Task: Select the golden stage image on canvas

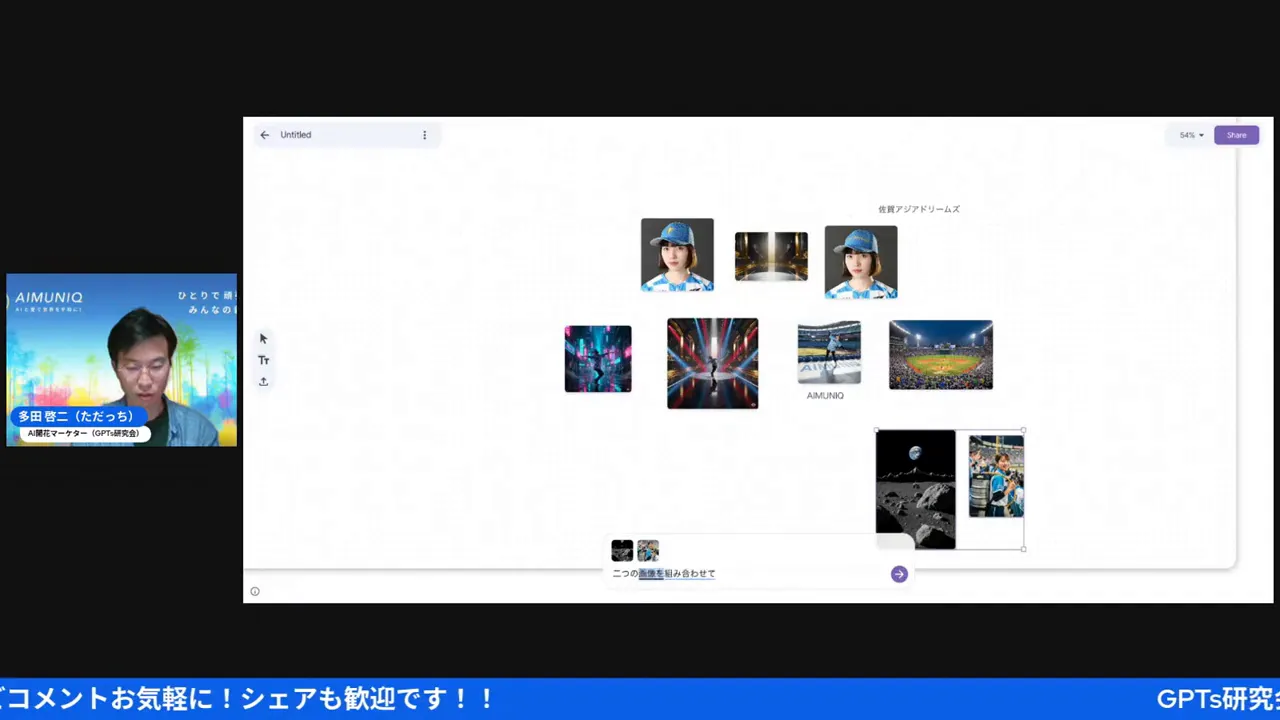Action: click(x=771, y=257)
